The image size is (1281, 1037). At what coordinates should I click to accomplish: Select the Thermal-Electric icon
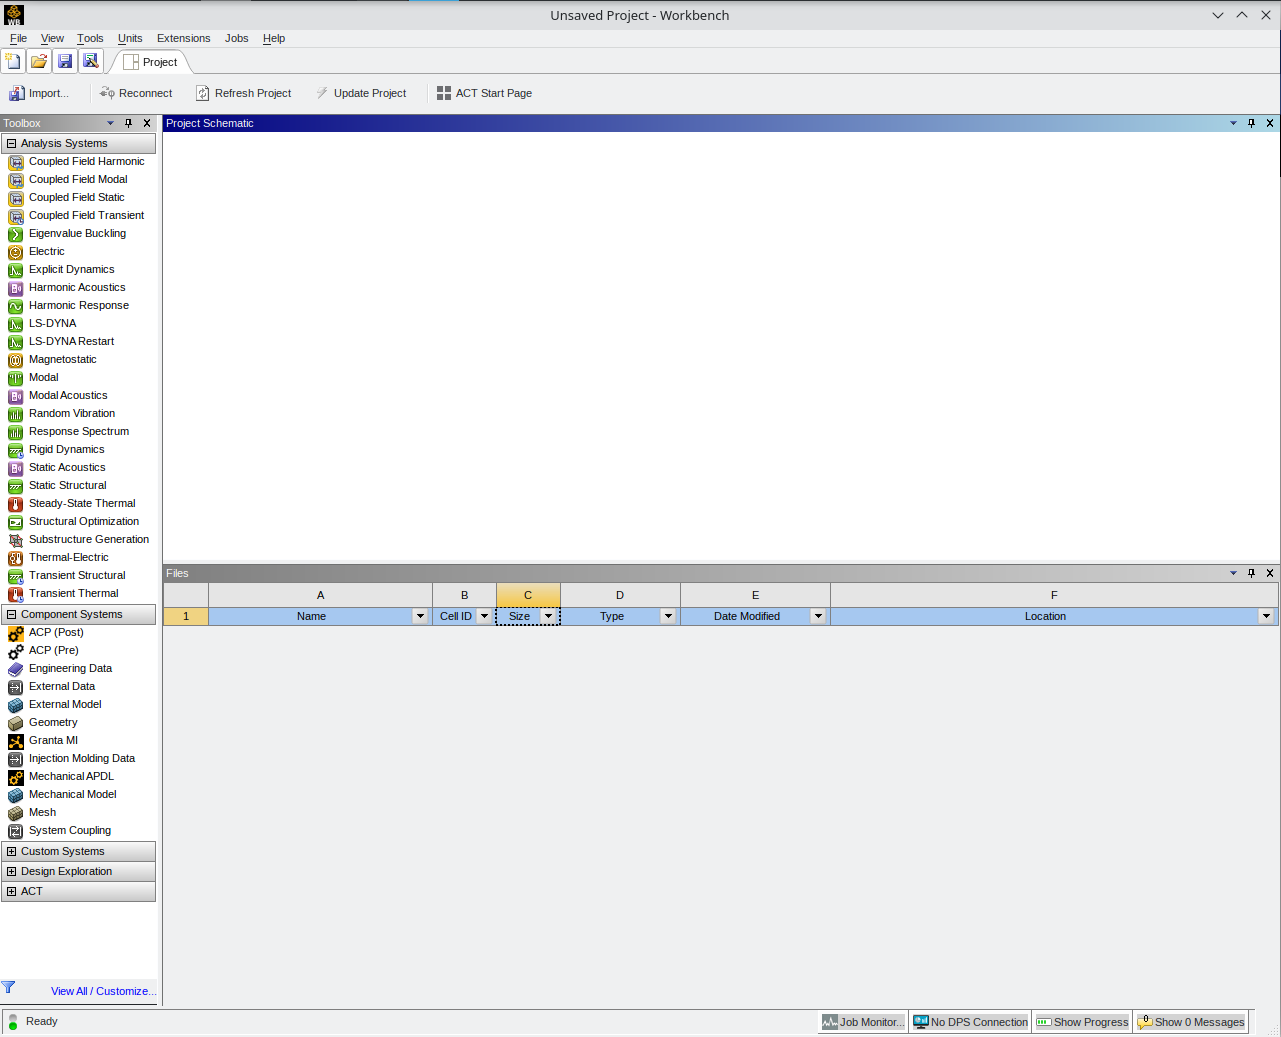click(16, 558)
